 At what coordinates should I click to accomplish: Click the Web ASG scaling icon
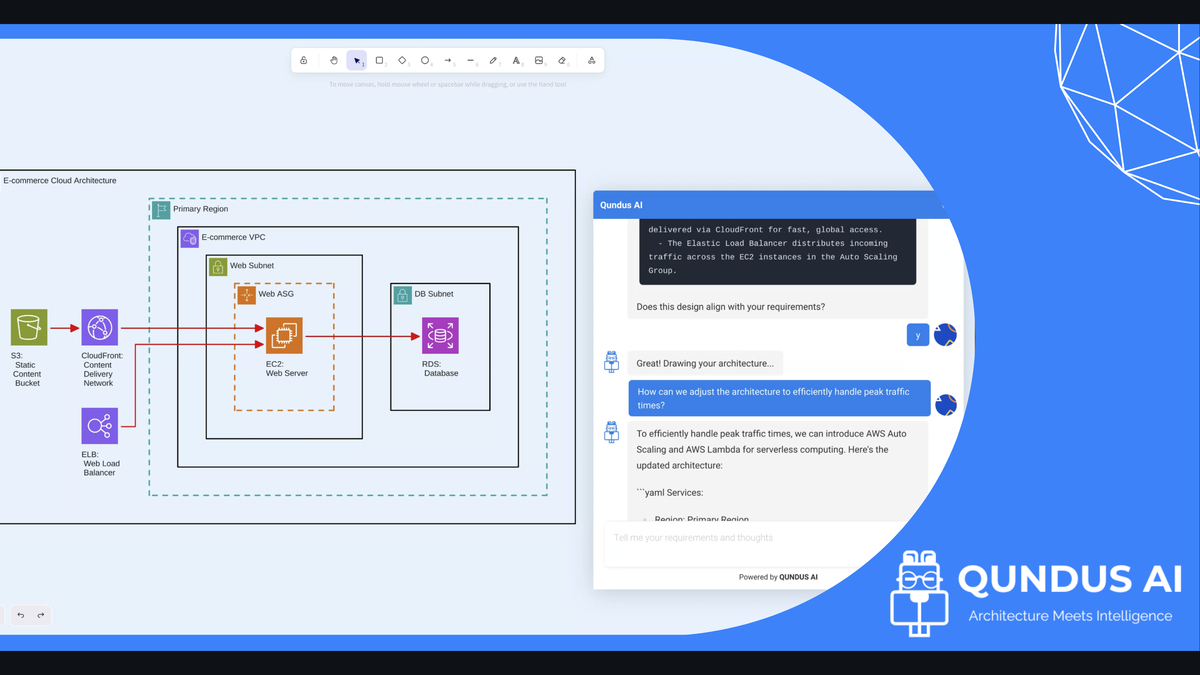[246, 295]
